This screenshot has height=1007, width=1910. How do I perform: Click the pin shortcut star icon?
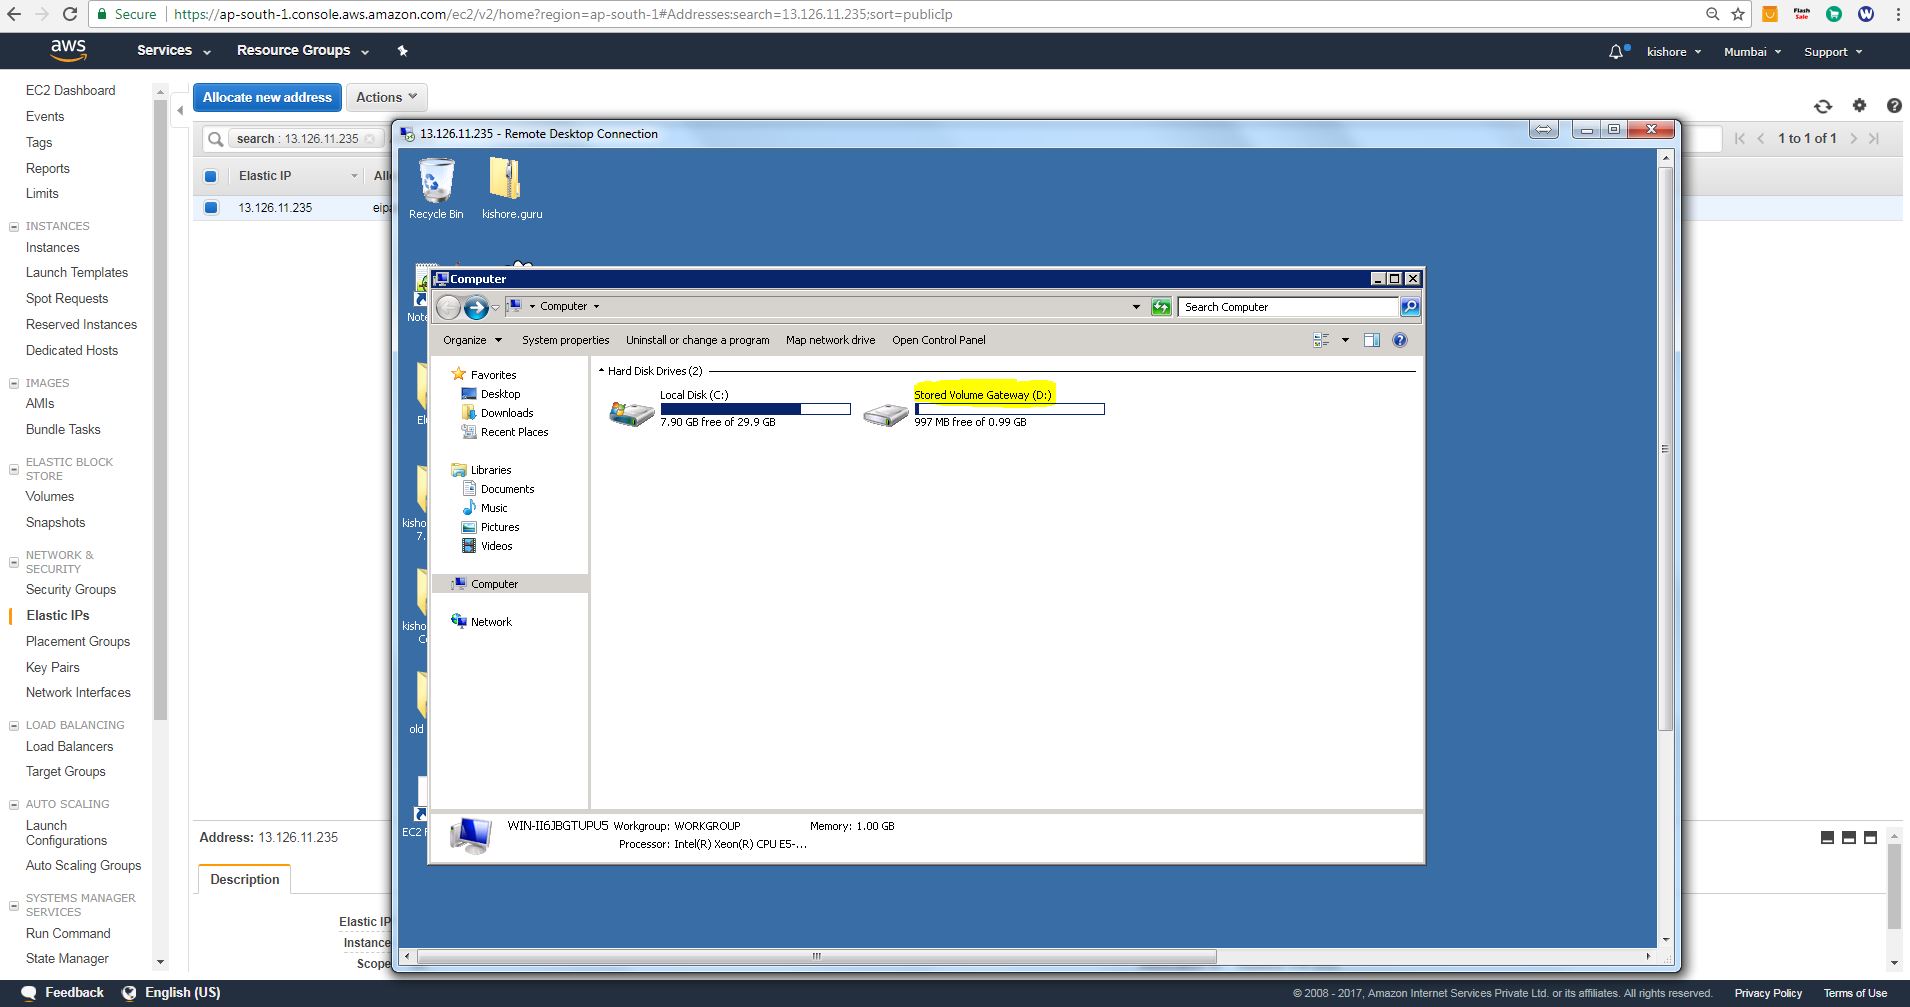click(x=402, y=51)
